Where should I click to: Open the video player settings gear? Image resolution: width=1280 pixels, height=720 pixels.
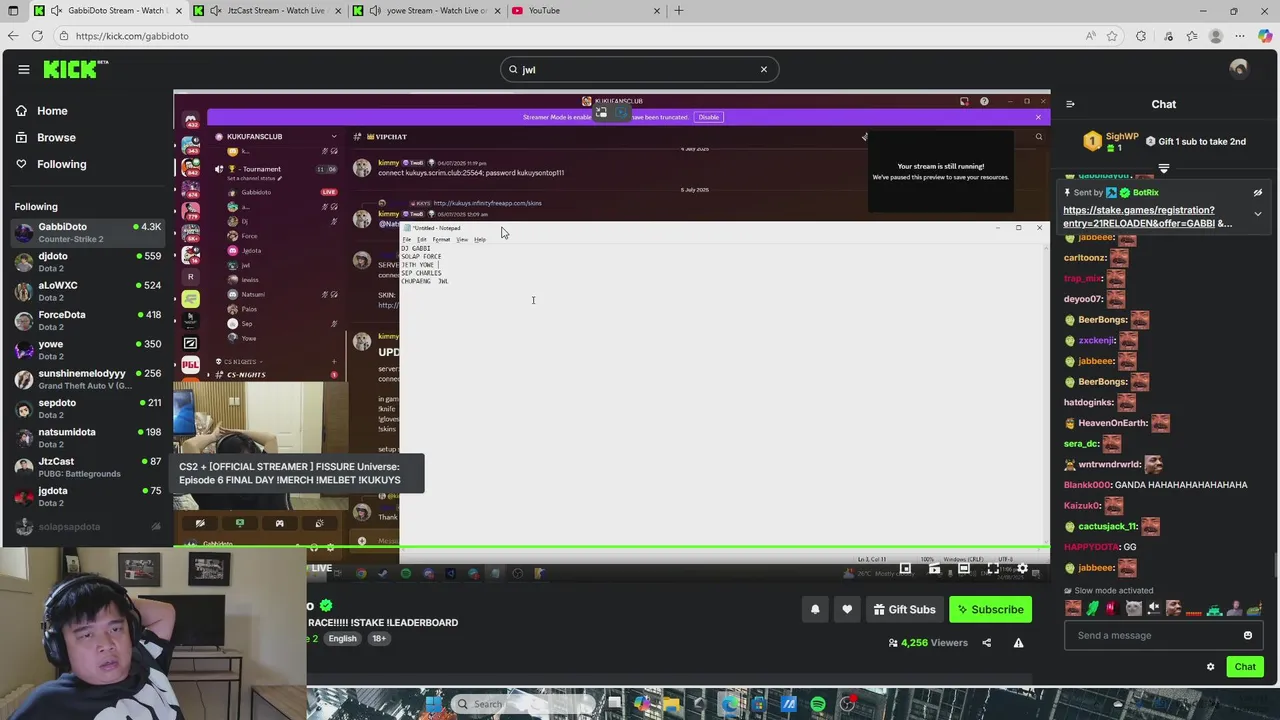pos(1022,569)
